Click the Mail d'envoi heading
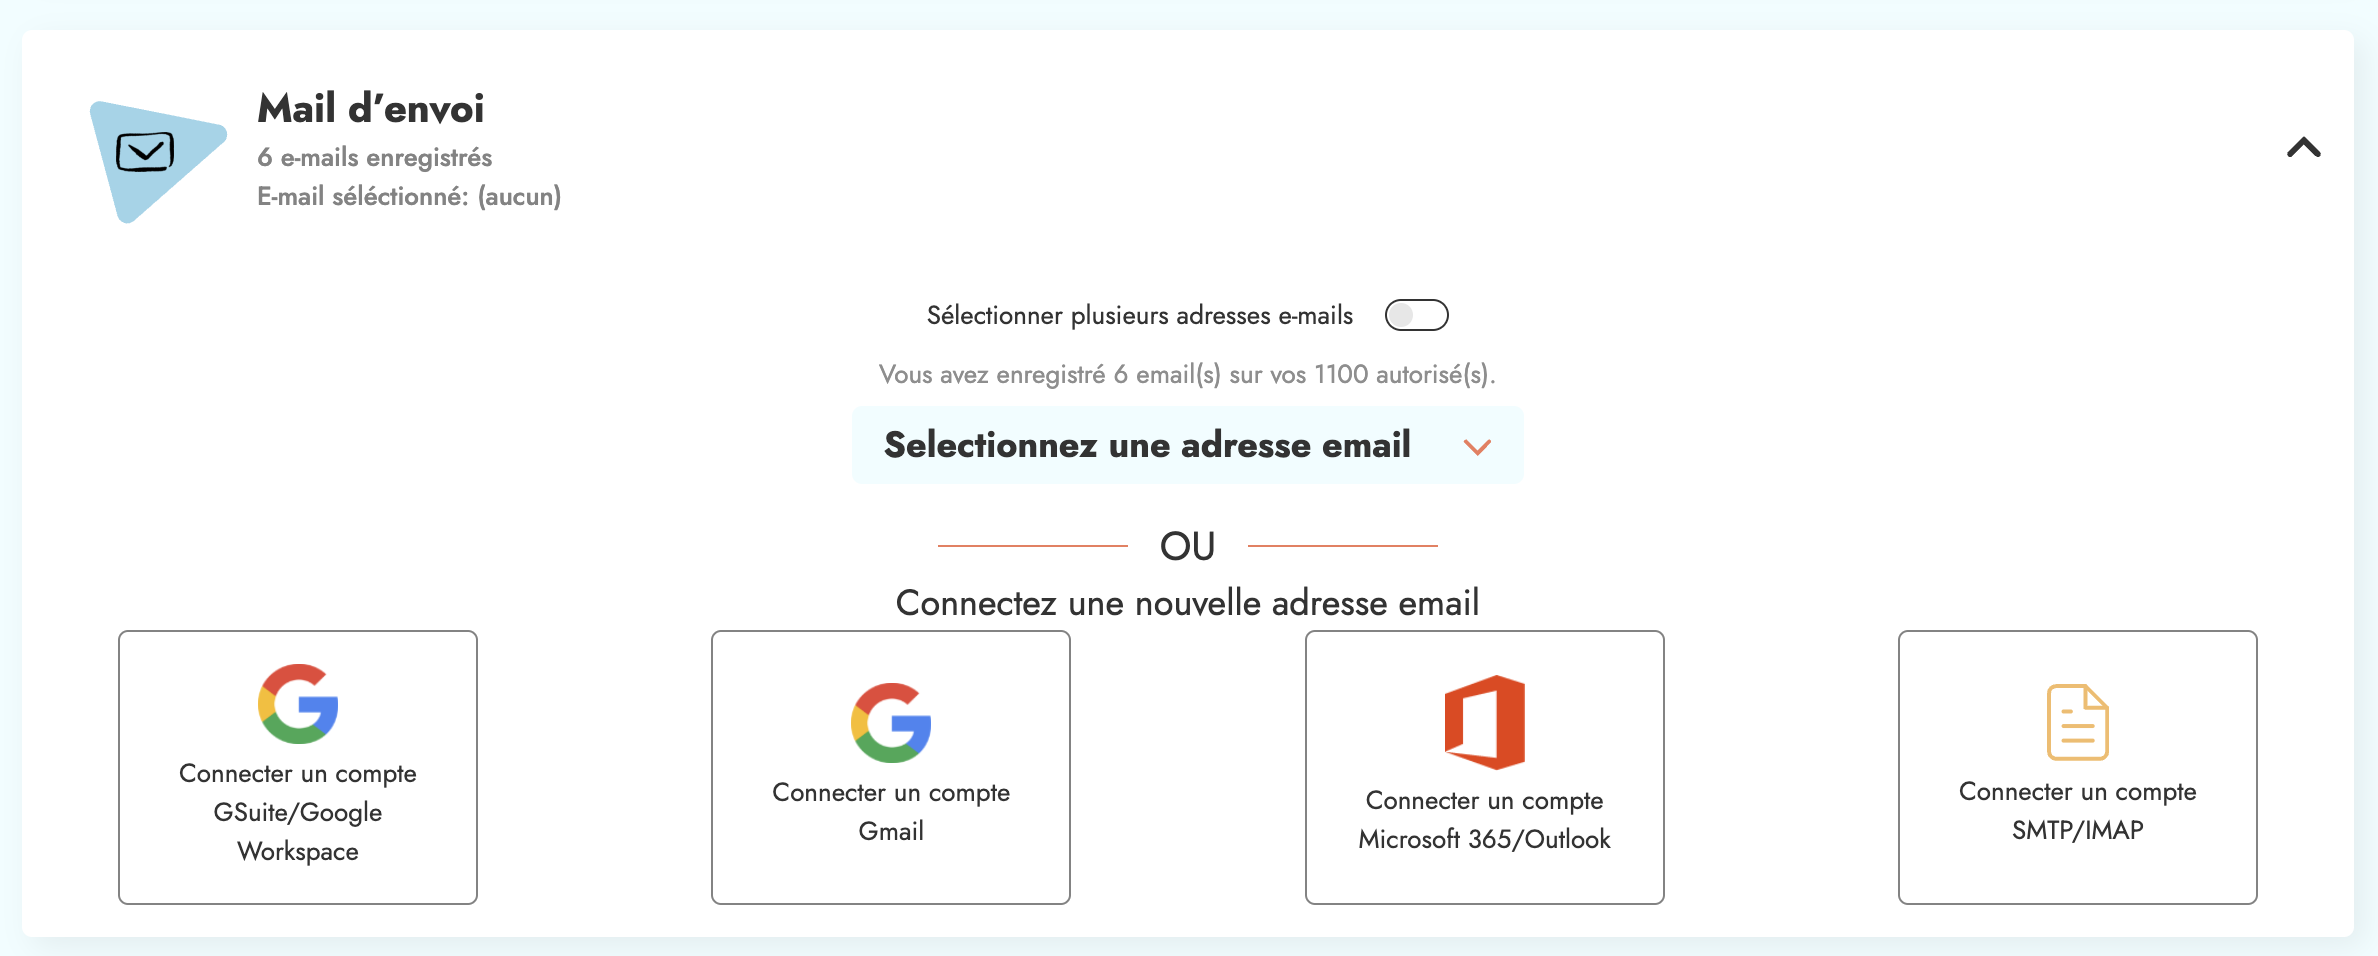Viewport: 2378px width, 956px height. click(371, 108)
